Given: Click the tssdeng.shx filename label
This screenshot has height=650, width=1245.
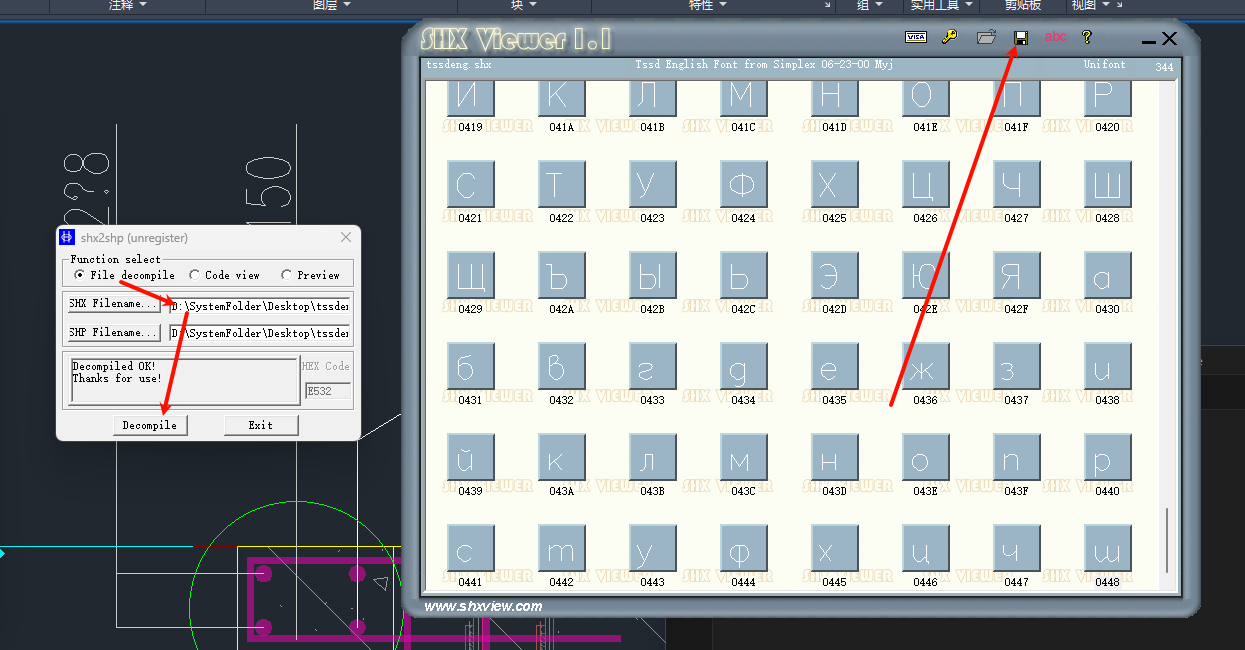Looking at the screenshot, I should (459, 64).
